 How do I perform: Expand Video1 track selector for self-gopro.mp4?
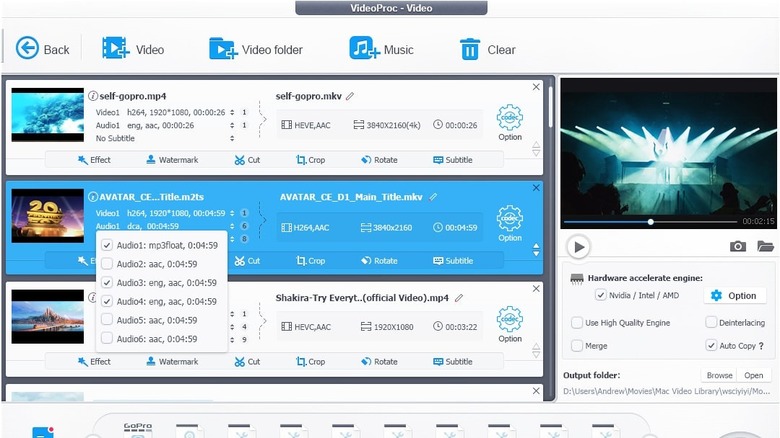tap(232, 112)
